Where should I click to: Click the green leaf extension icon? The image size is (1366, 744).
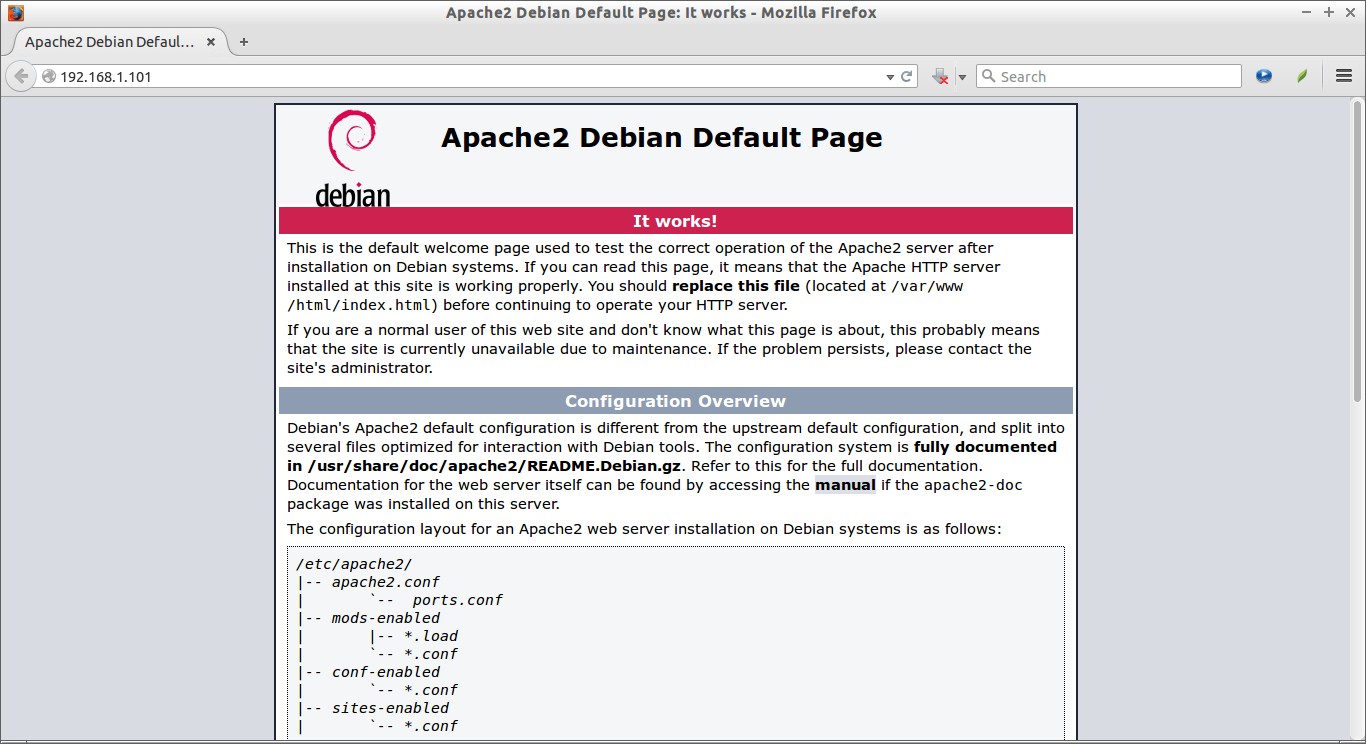tap(1302, 76)
